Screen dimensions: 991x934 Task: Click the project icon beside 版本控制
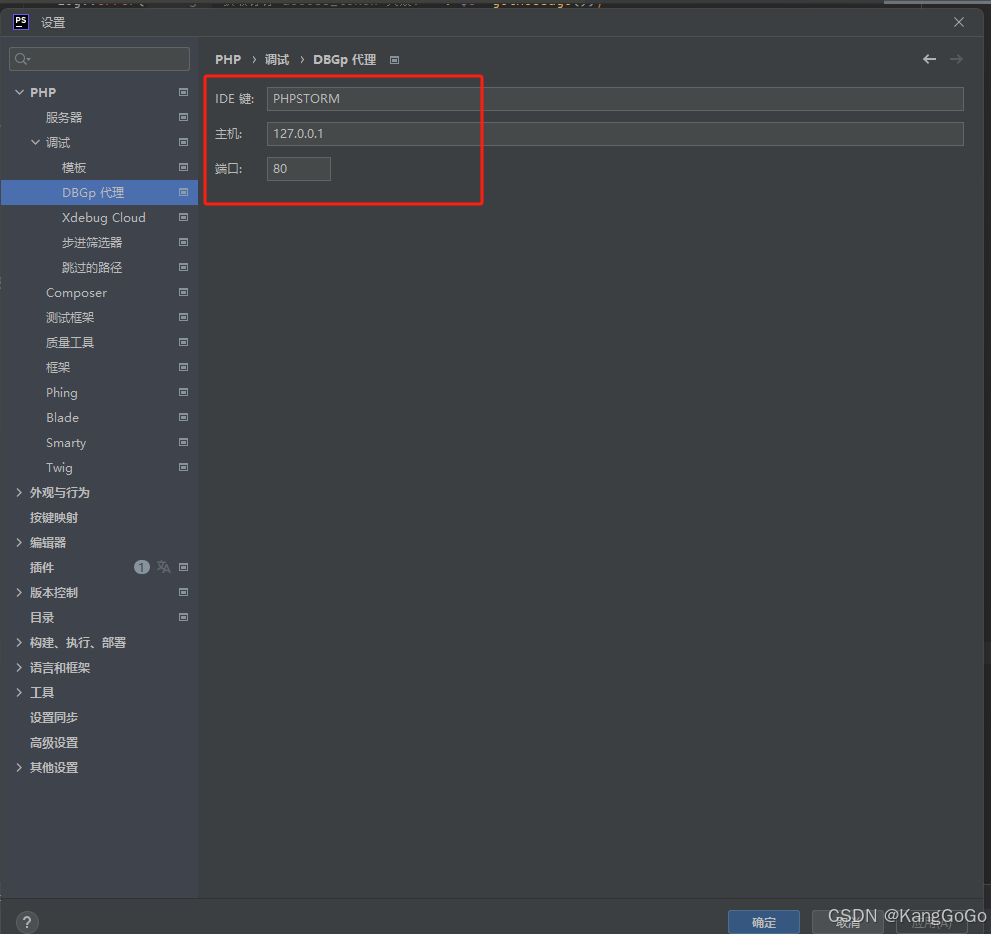[x=183, y=592]
